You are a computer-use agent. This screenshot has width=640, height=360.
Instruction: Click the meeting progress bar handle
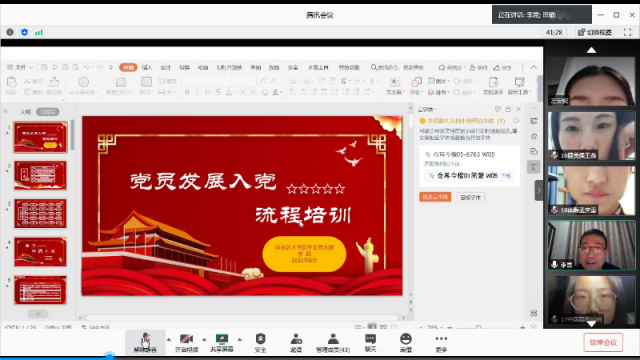tap(109, 357)
